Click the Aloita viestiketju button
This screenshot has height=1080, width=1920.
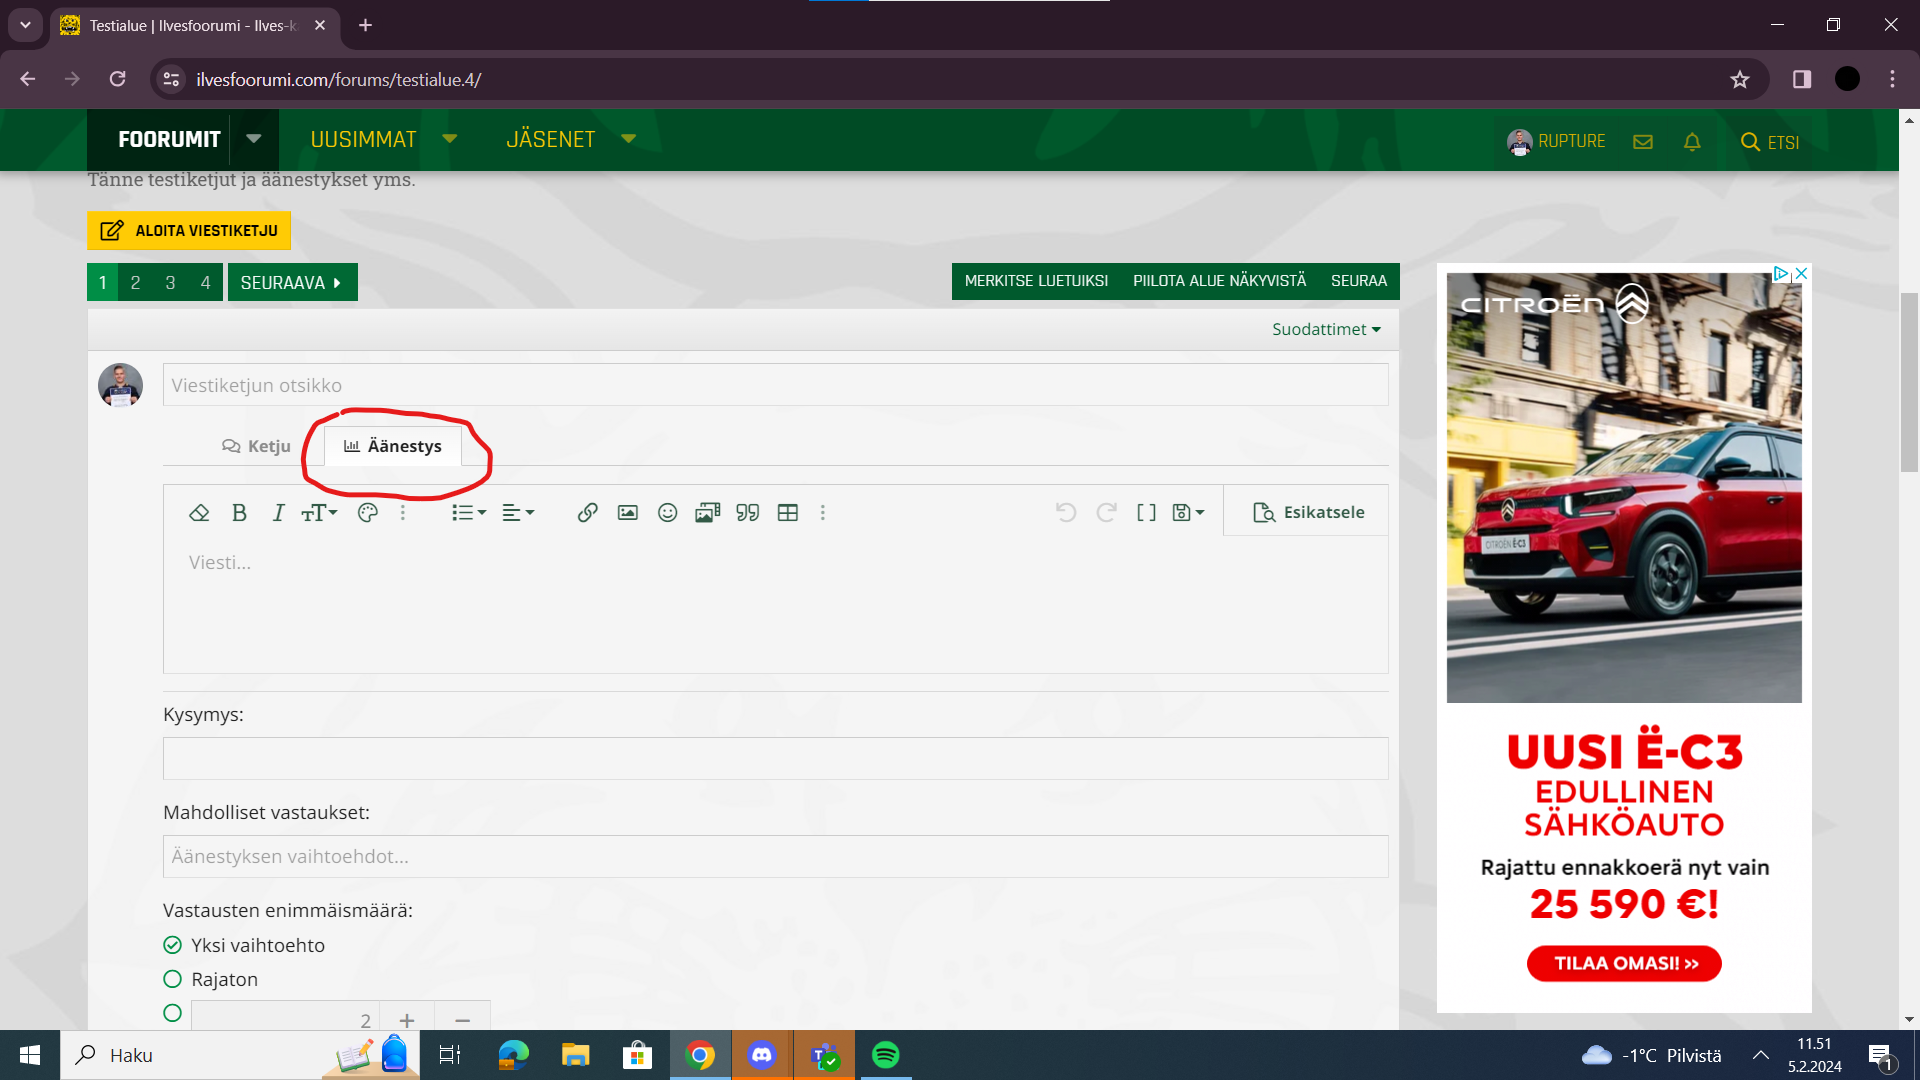189,230
